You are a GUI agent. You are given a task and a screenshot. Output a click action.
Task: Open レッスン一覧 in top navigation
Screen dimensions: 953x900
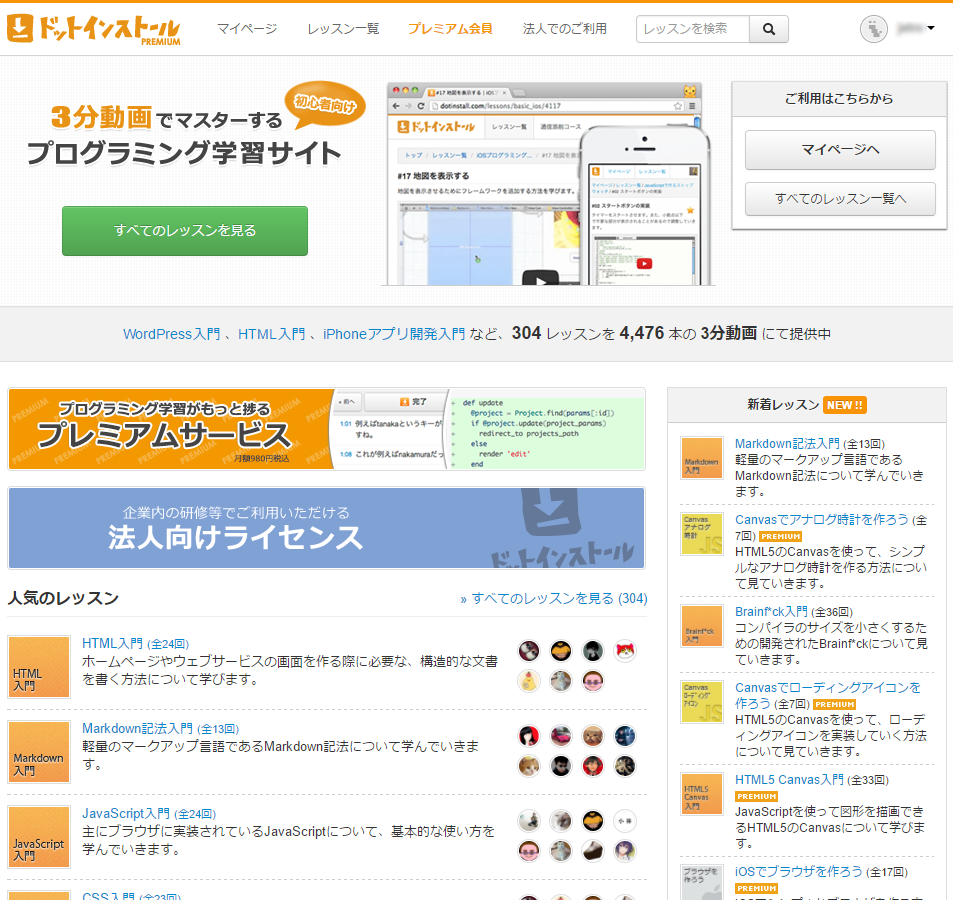[x=343, y=29]
